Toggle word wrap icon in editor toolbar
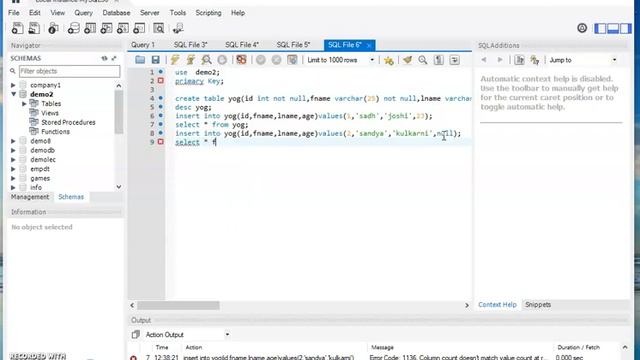The image size is (640, 360). coord(454,60)
